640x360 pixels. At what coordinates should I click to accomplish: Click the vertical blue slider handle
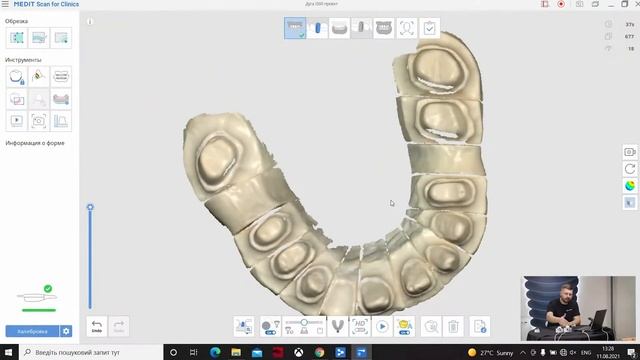coord(90,207)
